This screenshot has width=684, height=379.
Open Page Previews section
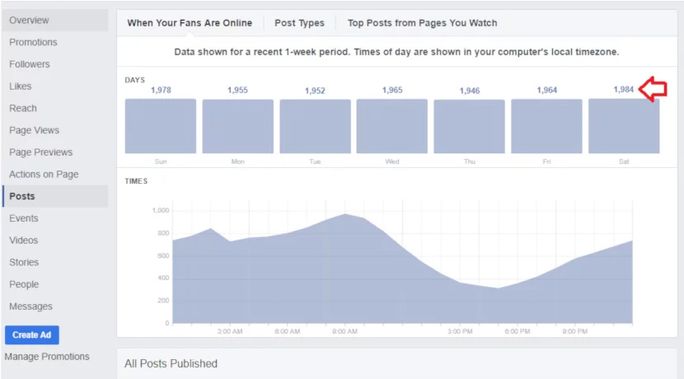[x=41, y=152]
